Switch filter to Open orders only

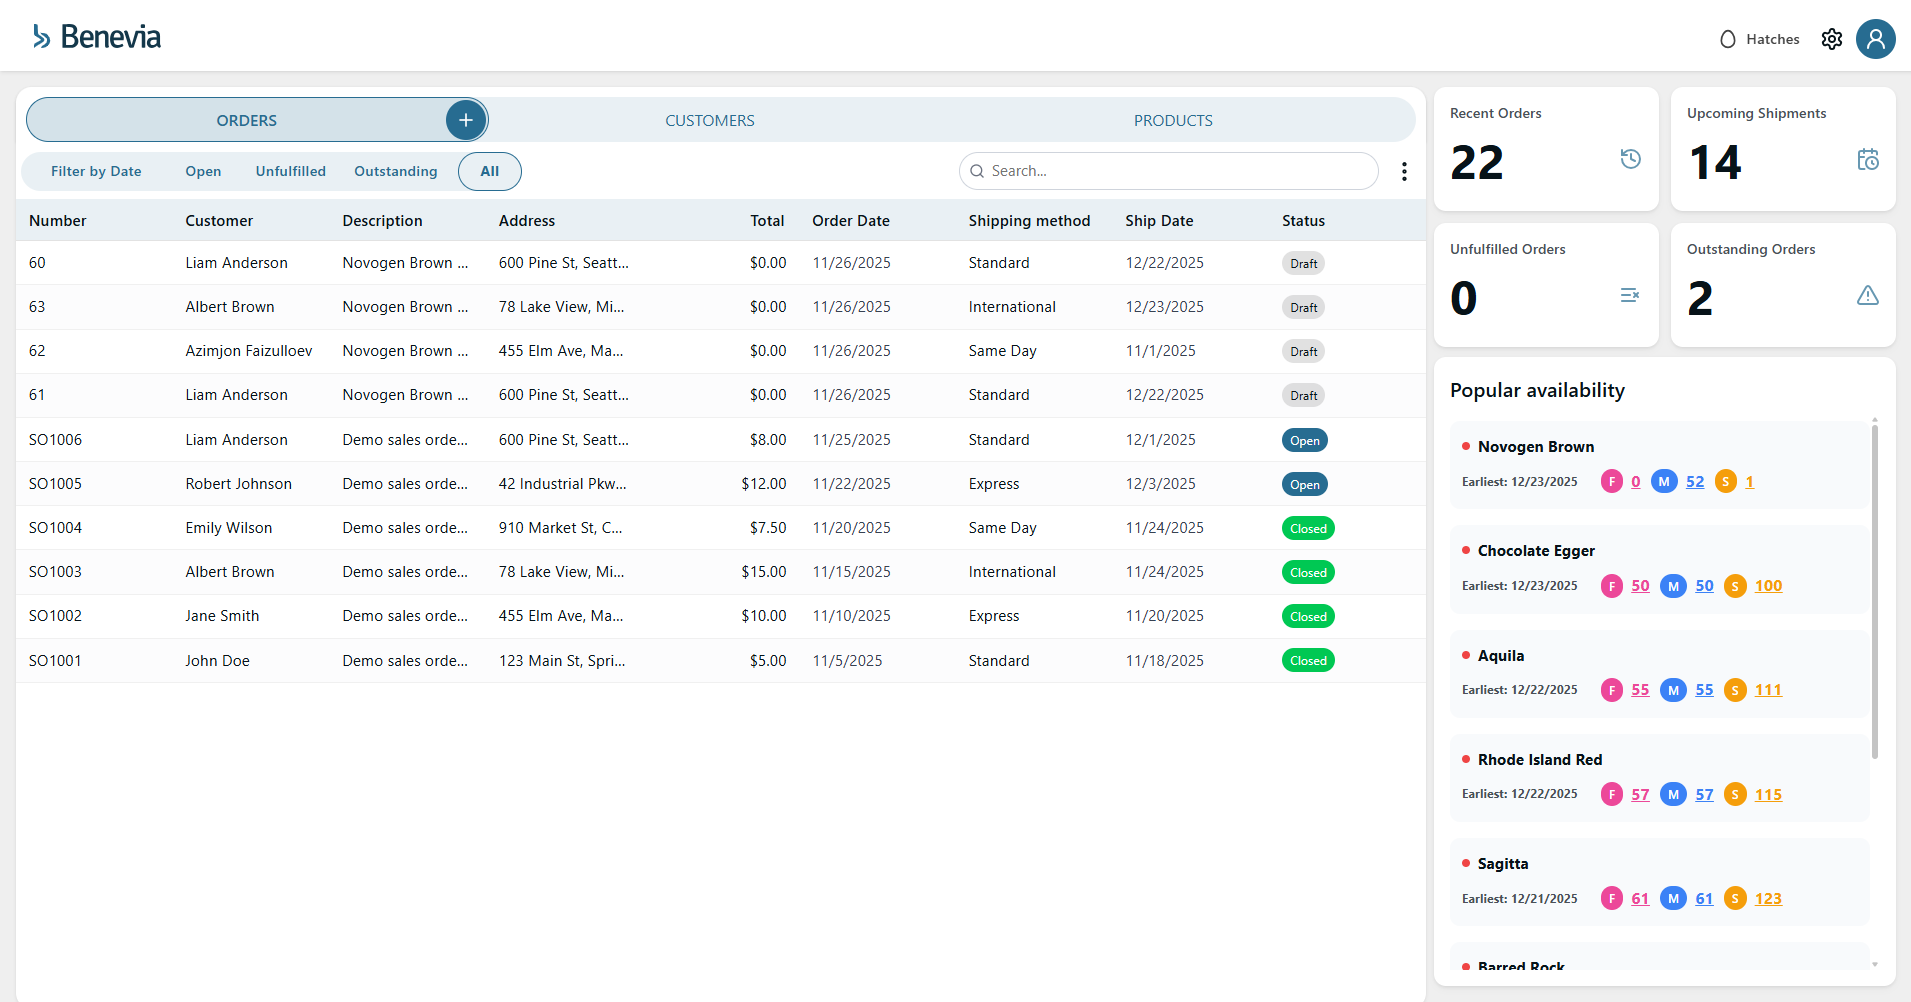203,171
